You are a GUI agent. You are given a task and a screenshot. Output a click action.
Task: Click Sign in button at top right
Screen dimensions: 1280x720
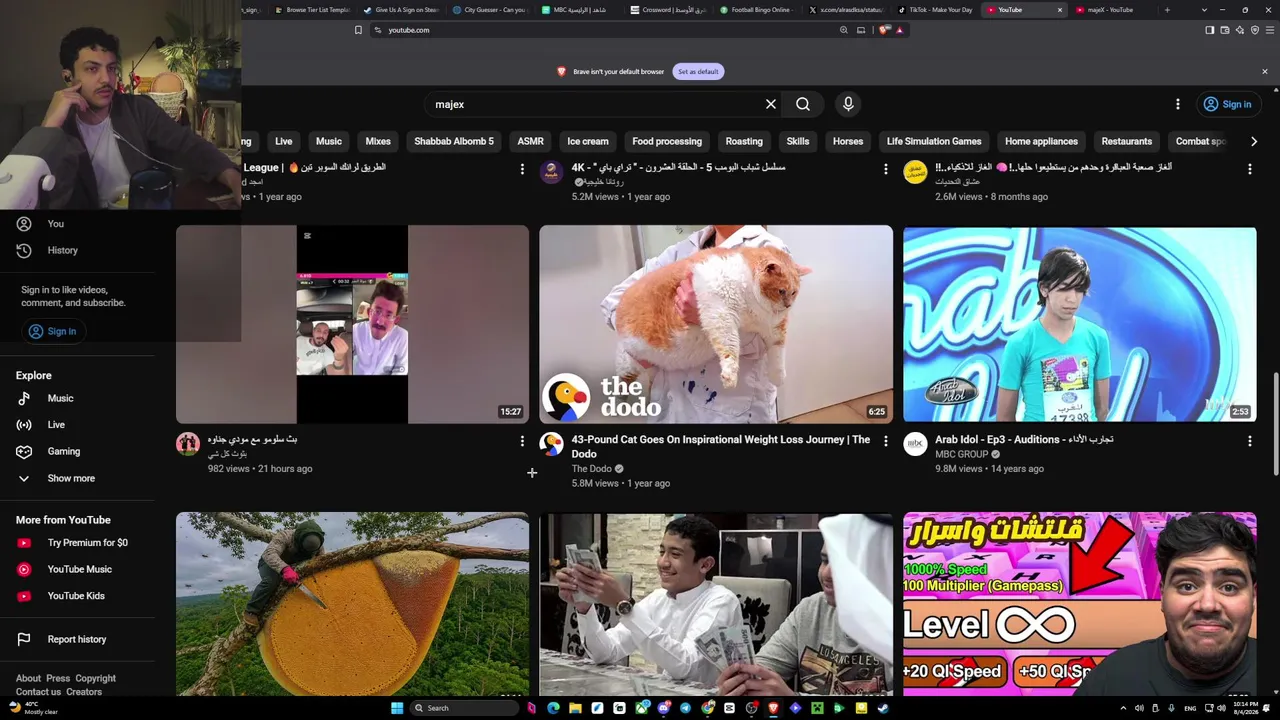click(1227, 104)
